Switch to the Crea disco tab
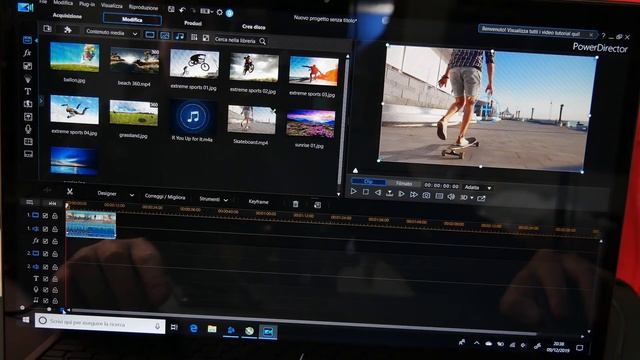Screen dimensions: 640x360 pos(253,27)
